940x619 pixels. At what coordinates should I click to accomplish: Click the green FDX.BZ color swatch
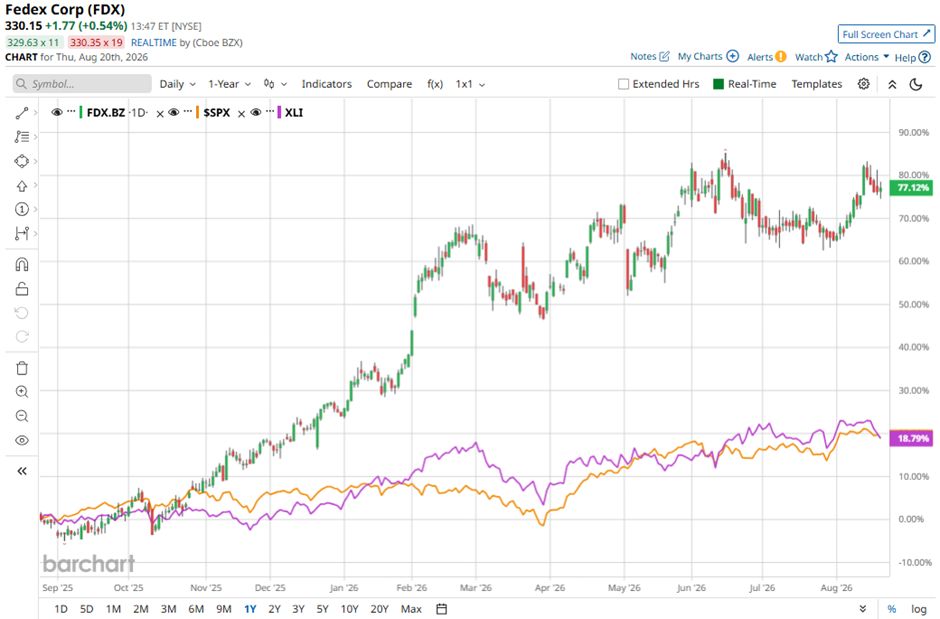point(81,112)
